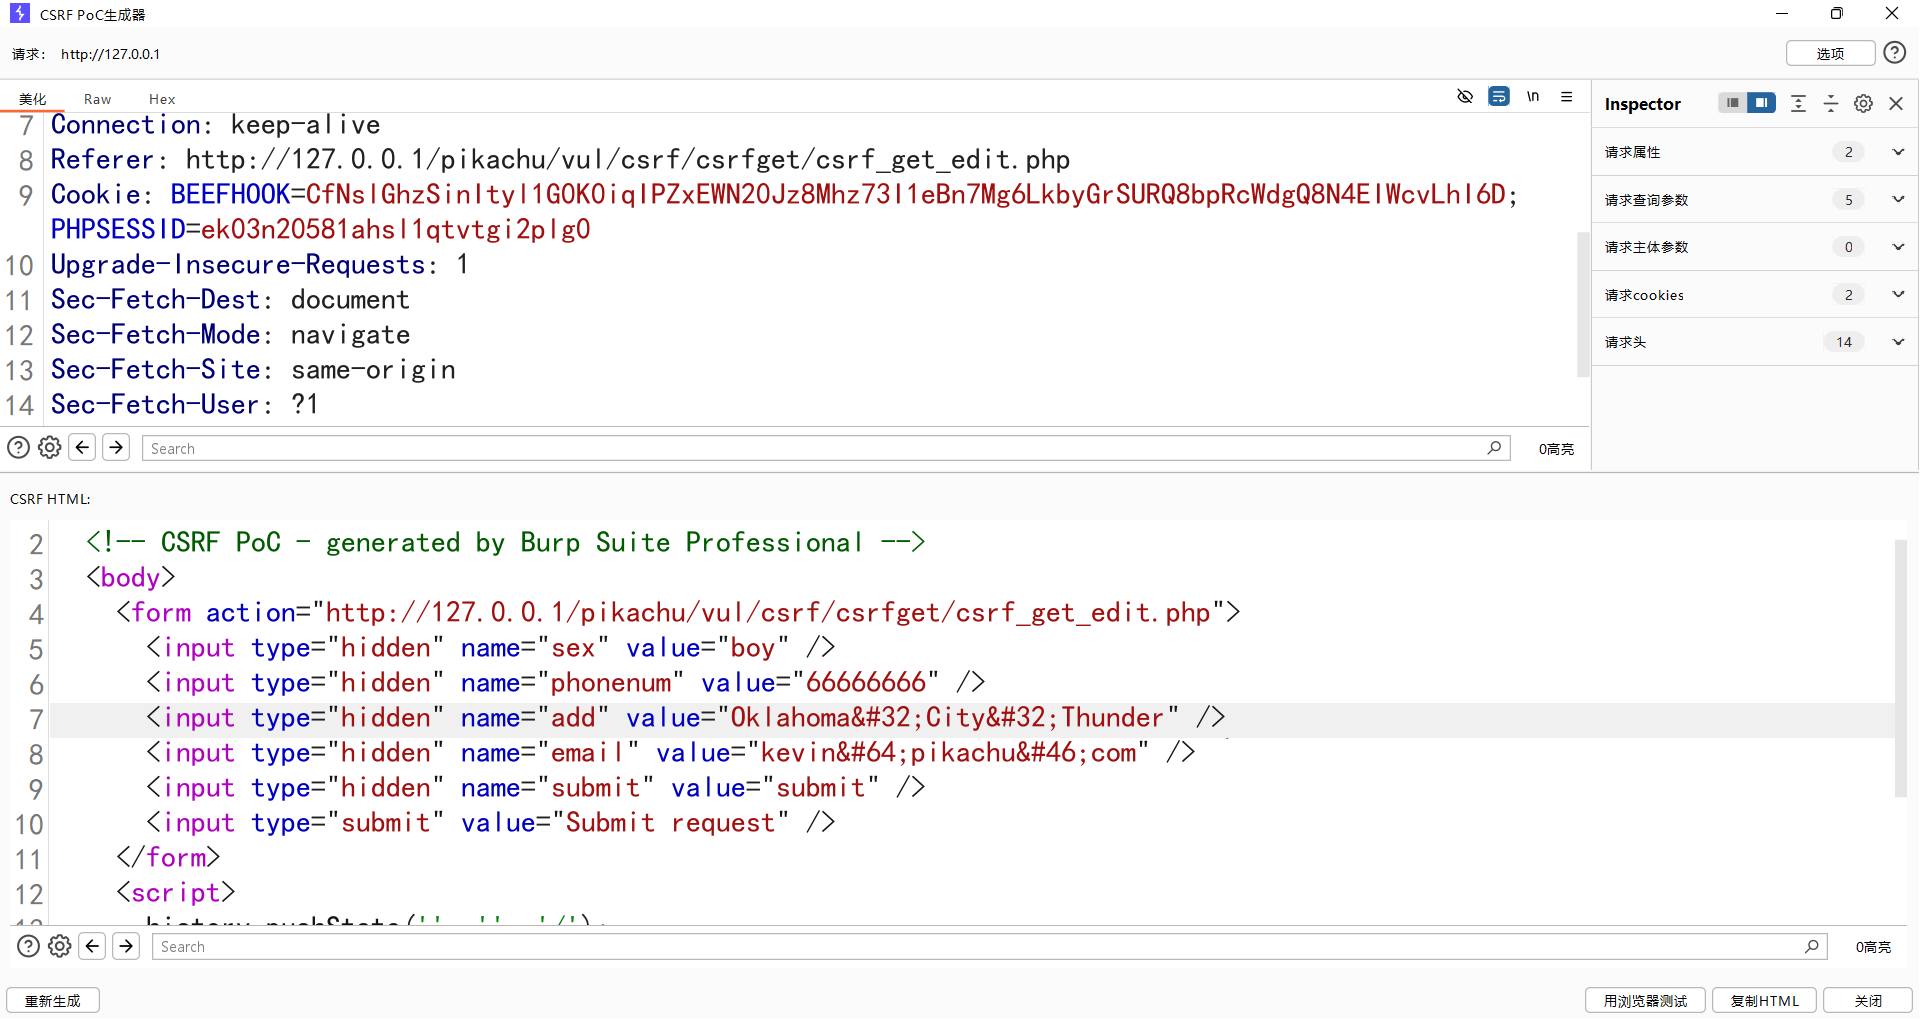Viewport: 1920px width, 1020px height.
Task: Click the "CSRF PoC - generated by" comment line
Action: pyautogui.click(x=506, y=543)
